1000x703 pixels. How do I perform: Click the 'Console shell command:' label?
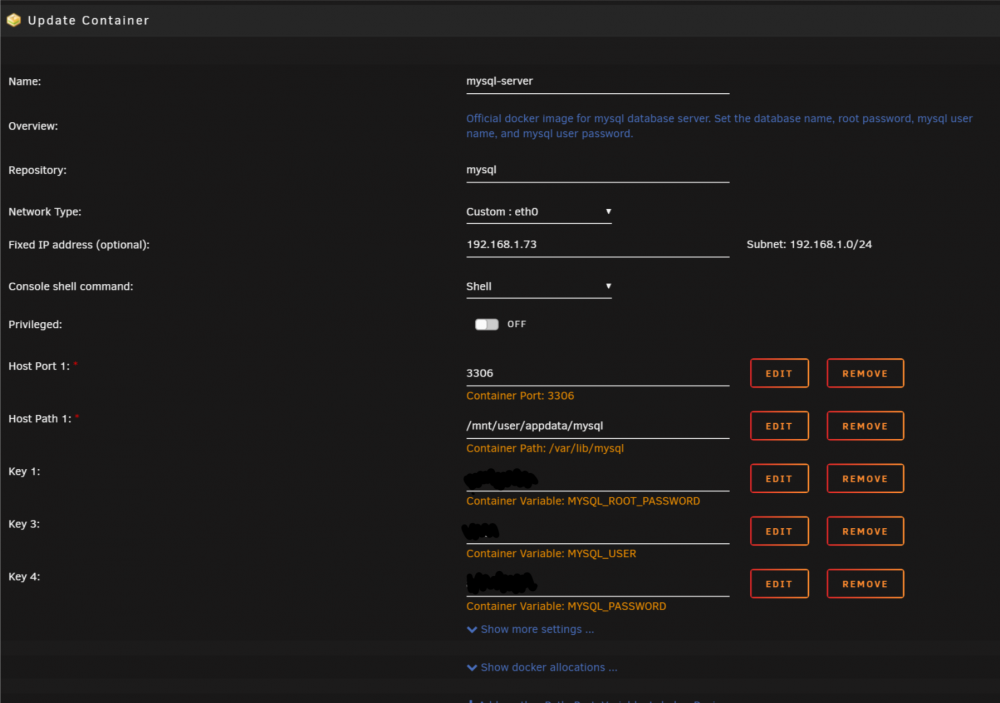(71, 286)
